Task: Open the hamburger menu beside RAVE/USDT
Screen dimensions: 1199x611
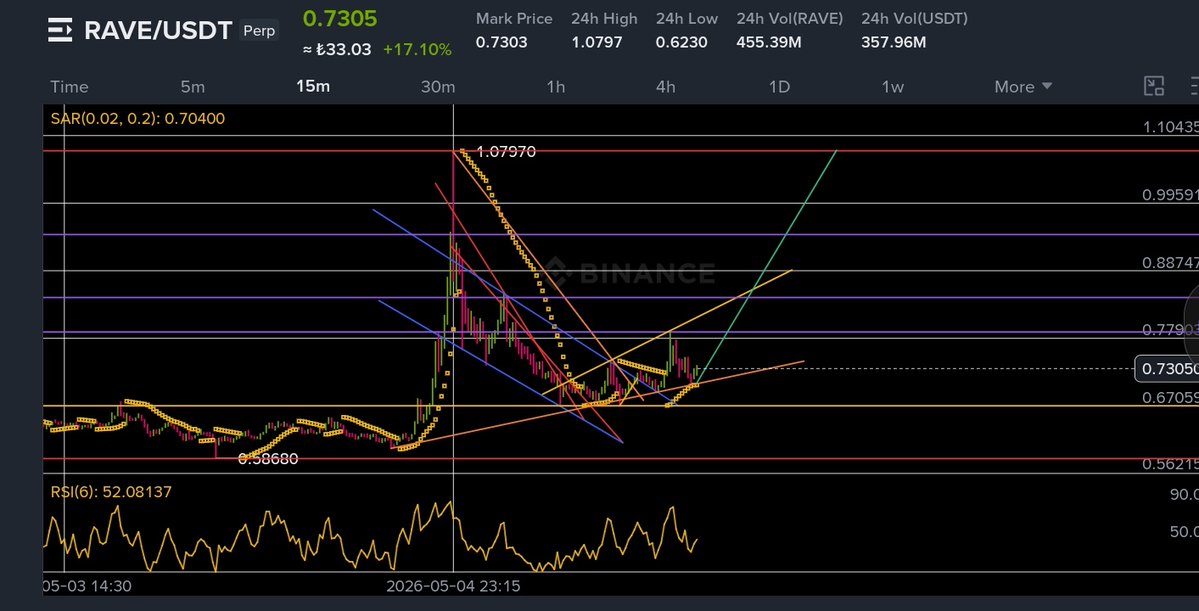Action: pos(60,31)
